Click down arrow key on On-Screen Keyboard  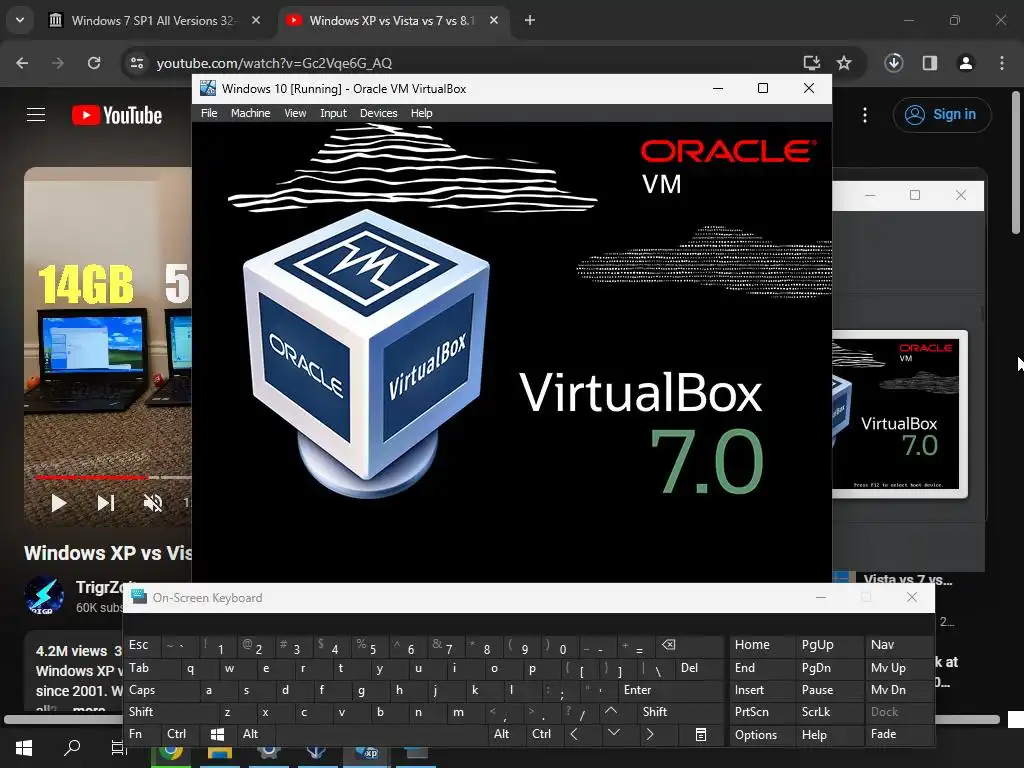click(614, 733)
